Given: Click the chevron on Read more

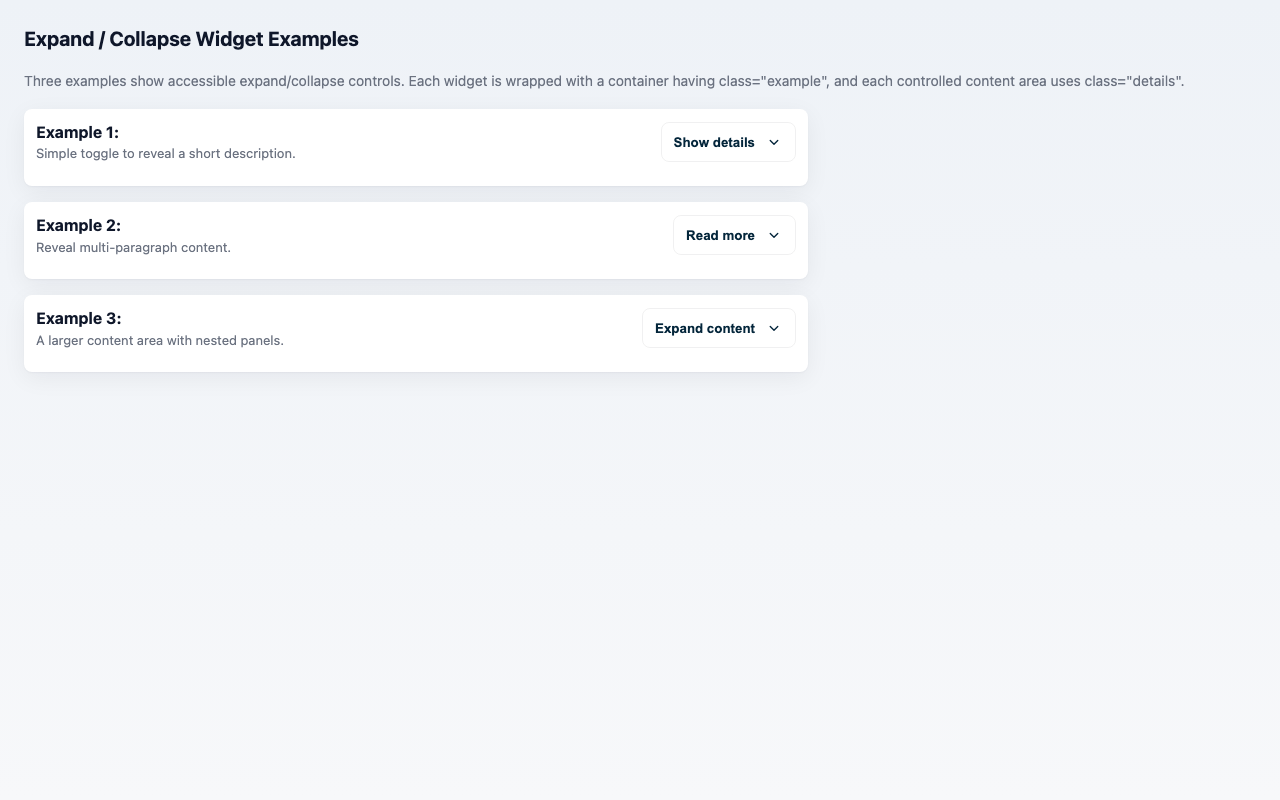Looking at the screenshot, I should pos(773,235).
